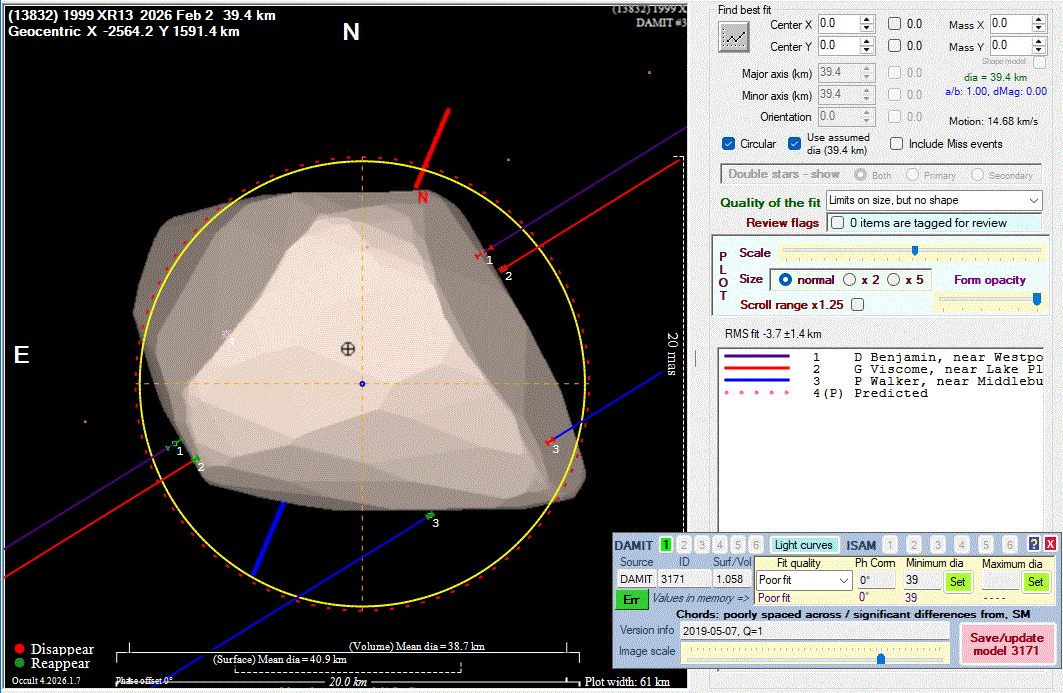Click the Find best fit graph icon
This screenshot has height=693, width=1063.
tap(734, 37)
